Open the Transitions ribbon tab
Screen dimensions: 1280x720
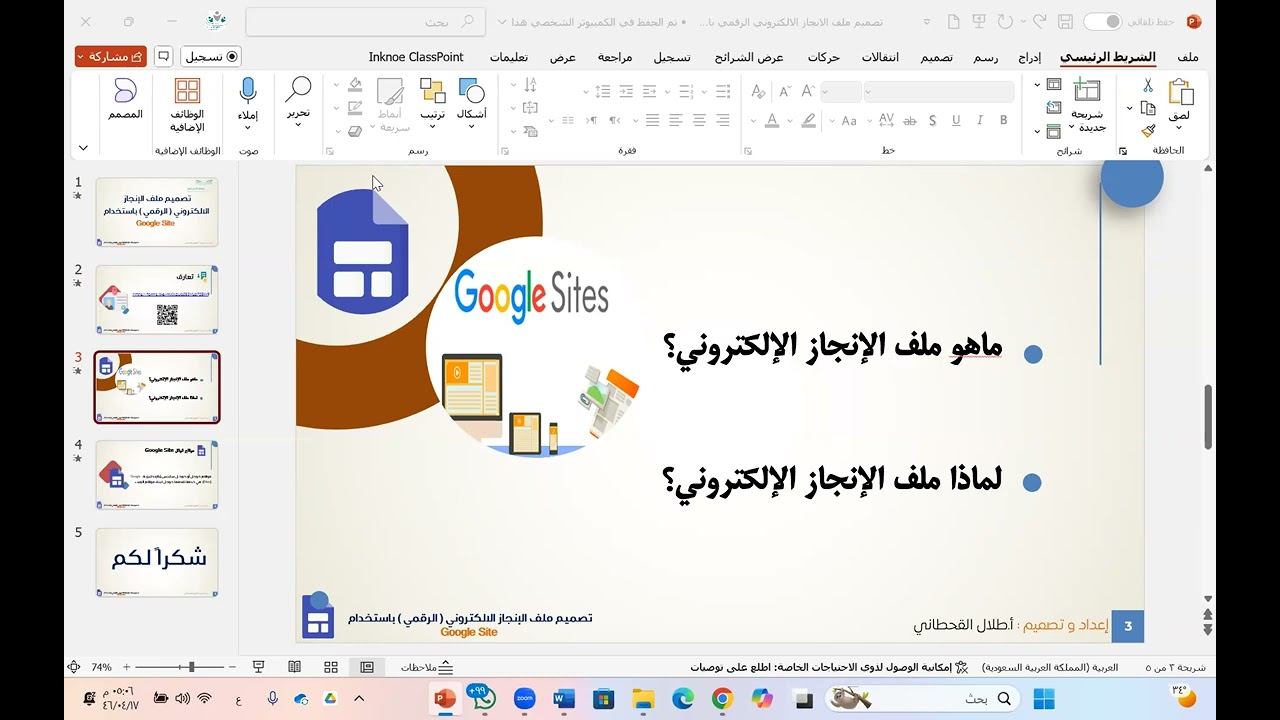pos(881,57)
